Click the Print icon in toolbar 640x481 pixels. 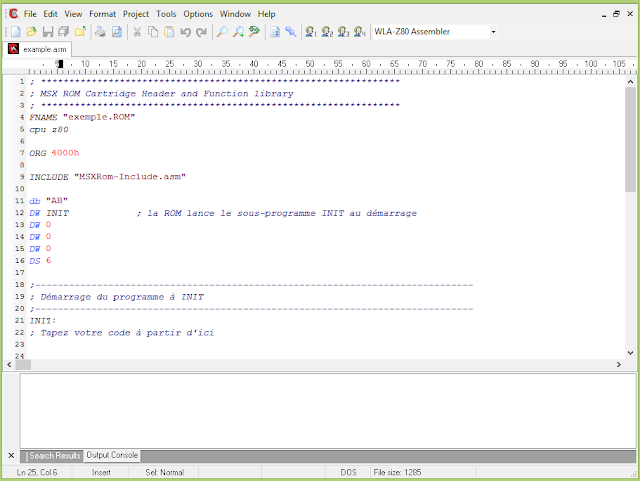(100, 32)
